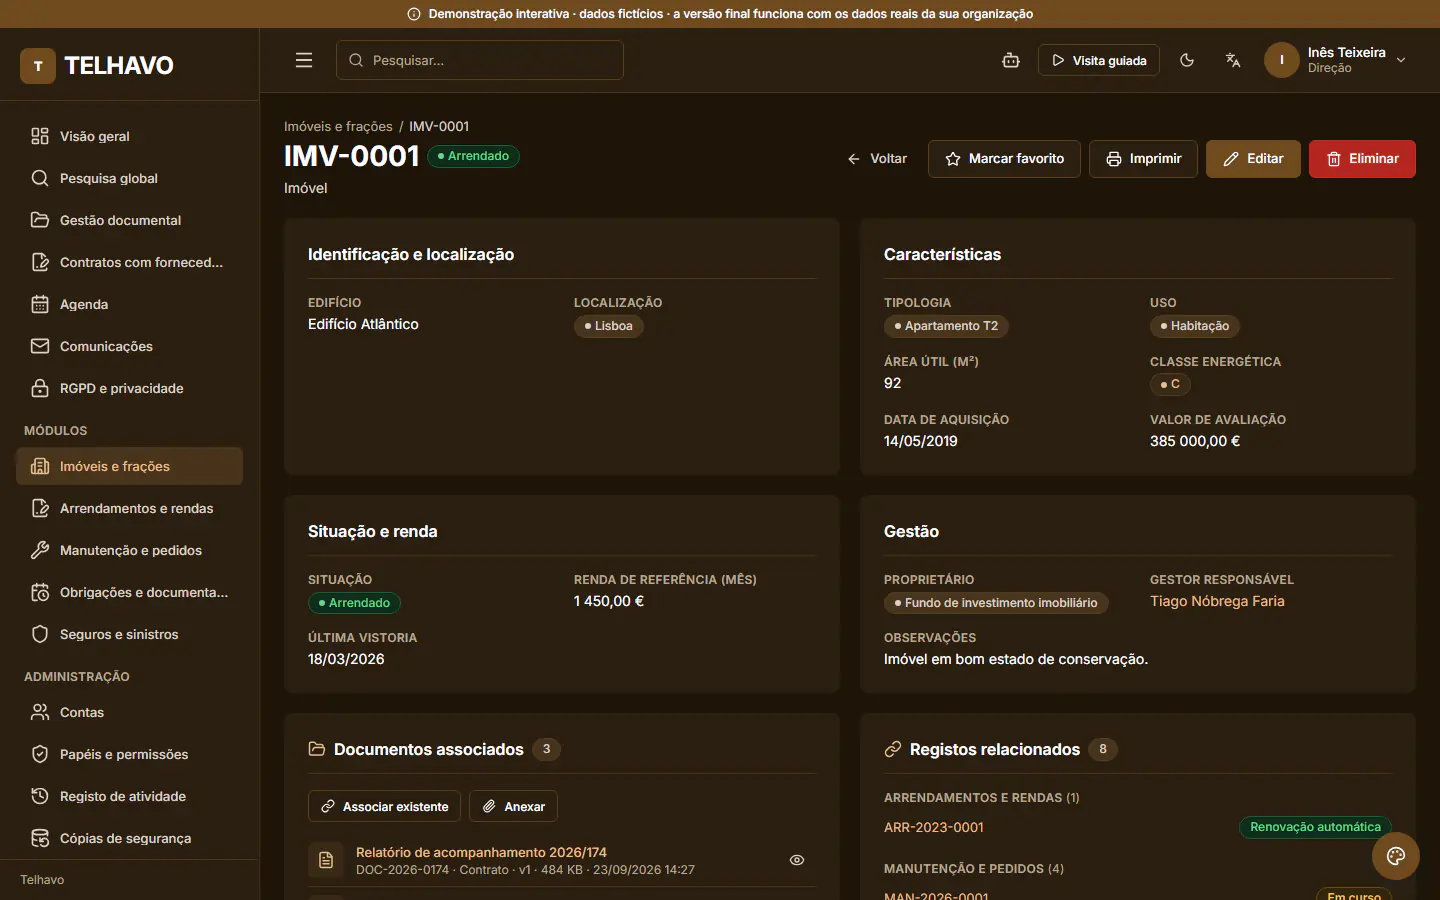The width and height of the screenshot is (1440, 900).
Task: Open the ARR-2023-0001 lease record
Action: click(934, 827)
